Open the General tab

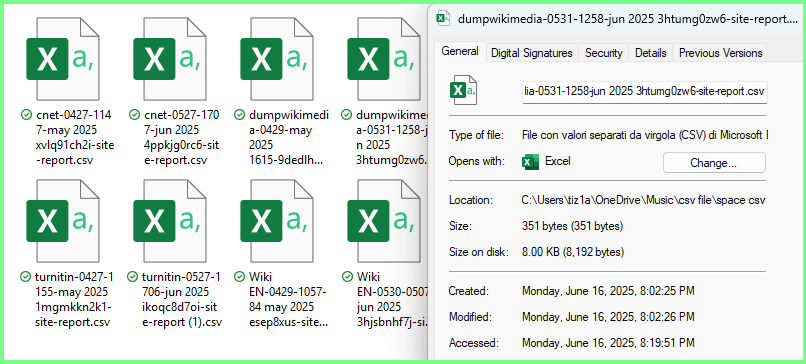pyautogui.click(x=460, y=51)
